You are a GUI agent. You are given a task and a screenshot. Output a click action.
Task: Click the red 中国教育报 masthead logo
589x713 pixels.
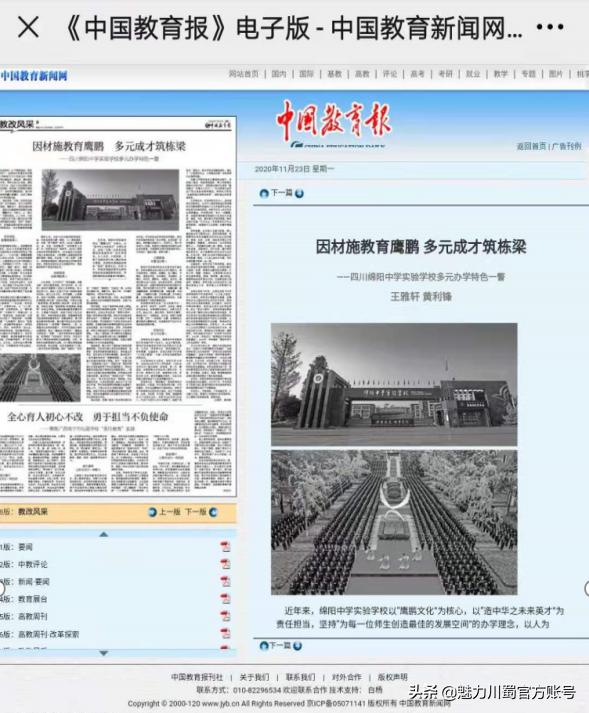(x=334, y=120)
